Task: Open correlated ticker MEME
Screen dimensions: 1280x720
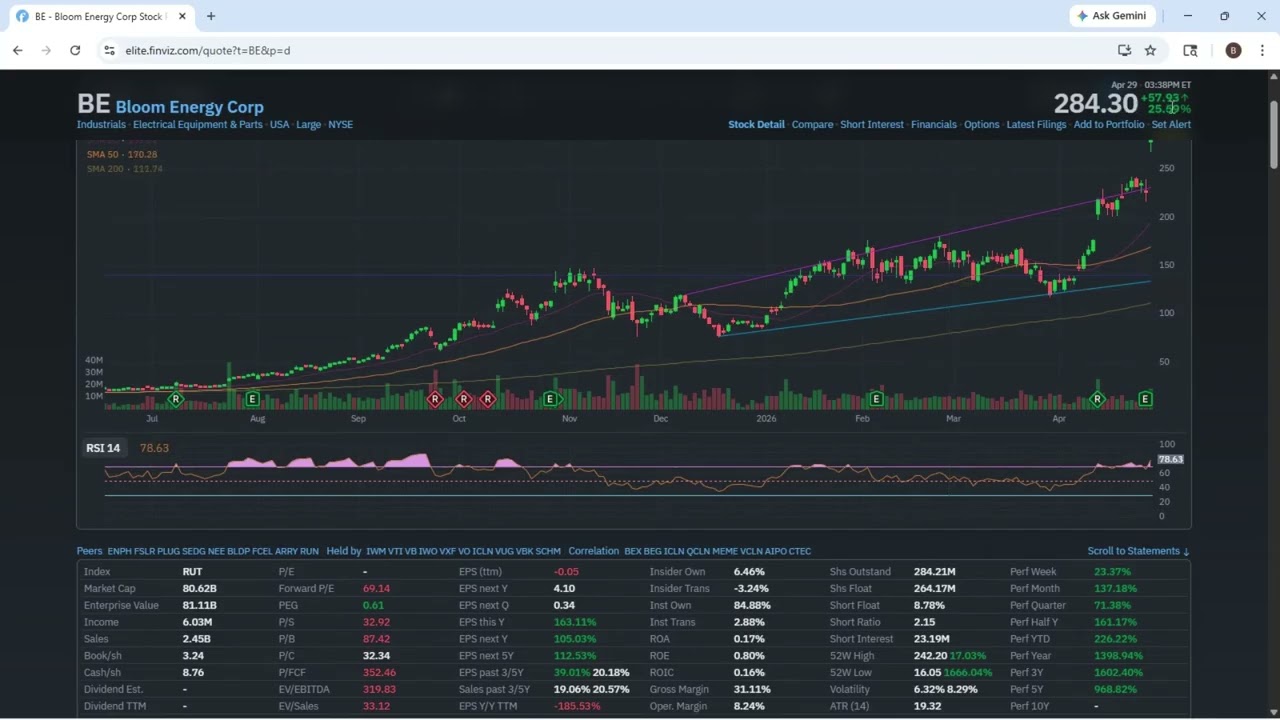Action: pos(724,551)
